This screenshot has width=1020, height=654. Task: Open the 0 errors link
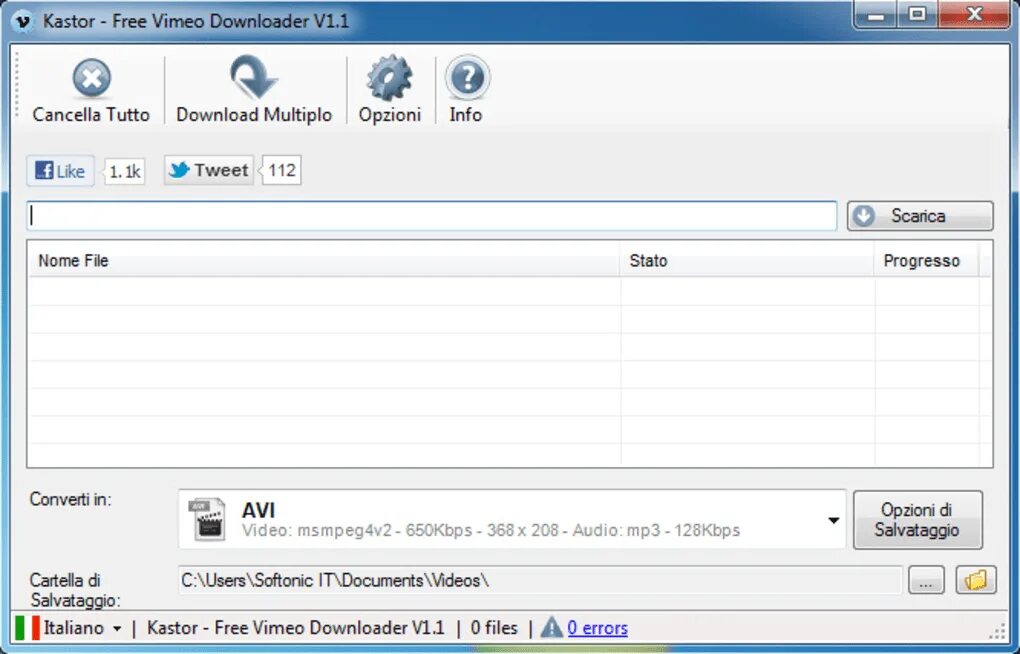tap(597, 628)
